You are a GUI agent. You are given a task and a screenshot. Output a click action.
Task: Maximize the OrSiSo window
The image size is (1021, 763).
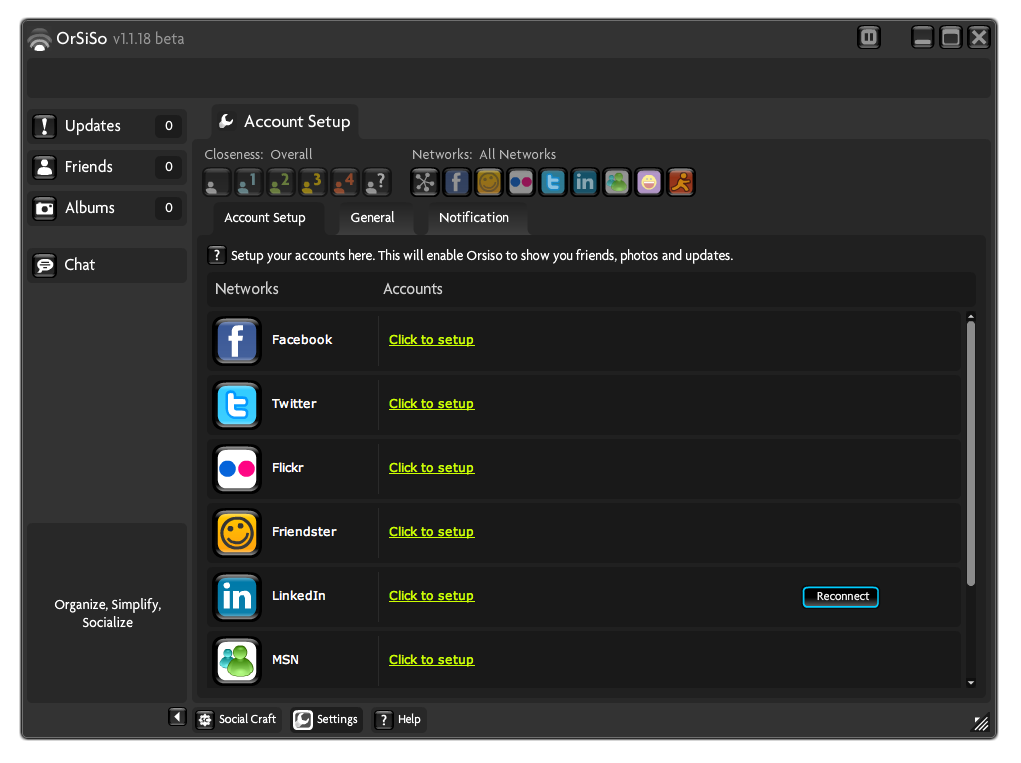951,37
